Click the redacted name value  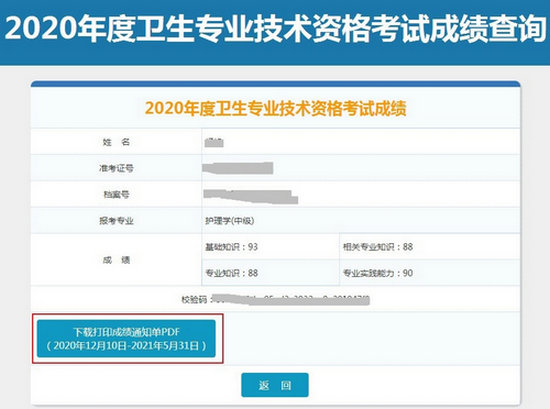pos(214,142)
